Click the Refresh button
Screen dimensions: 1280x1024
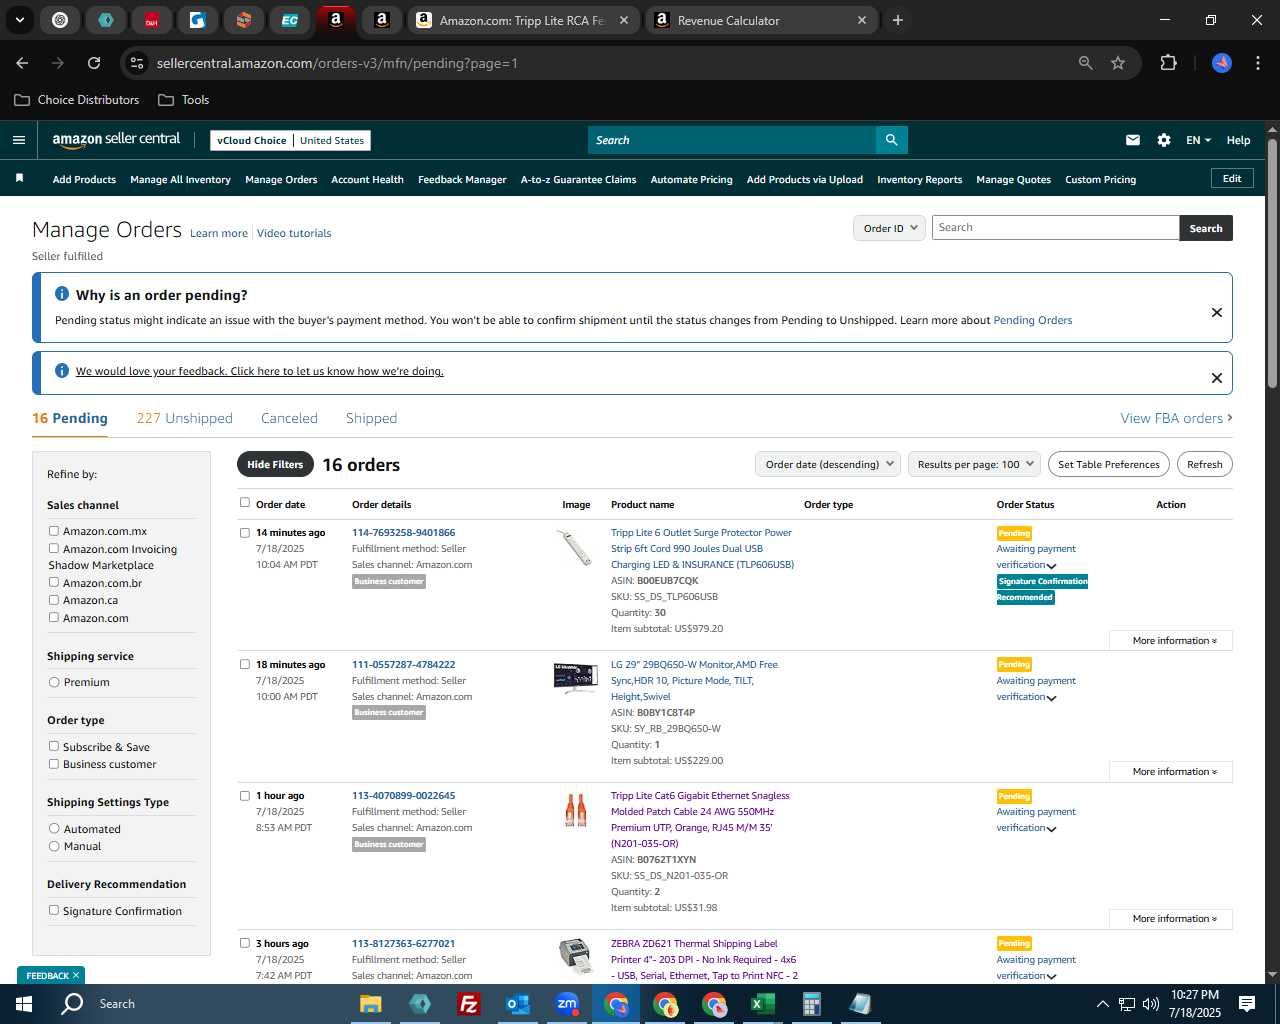[1205, 464]
